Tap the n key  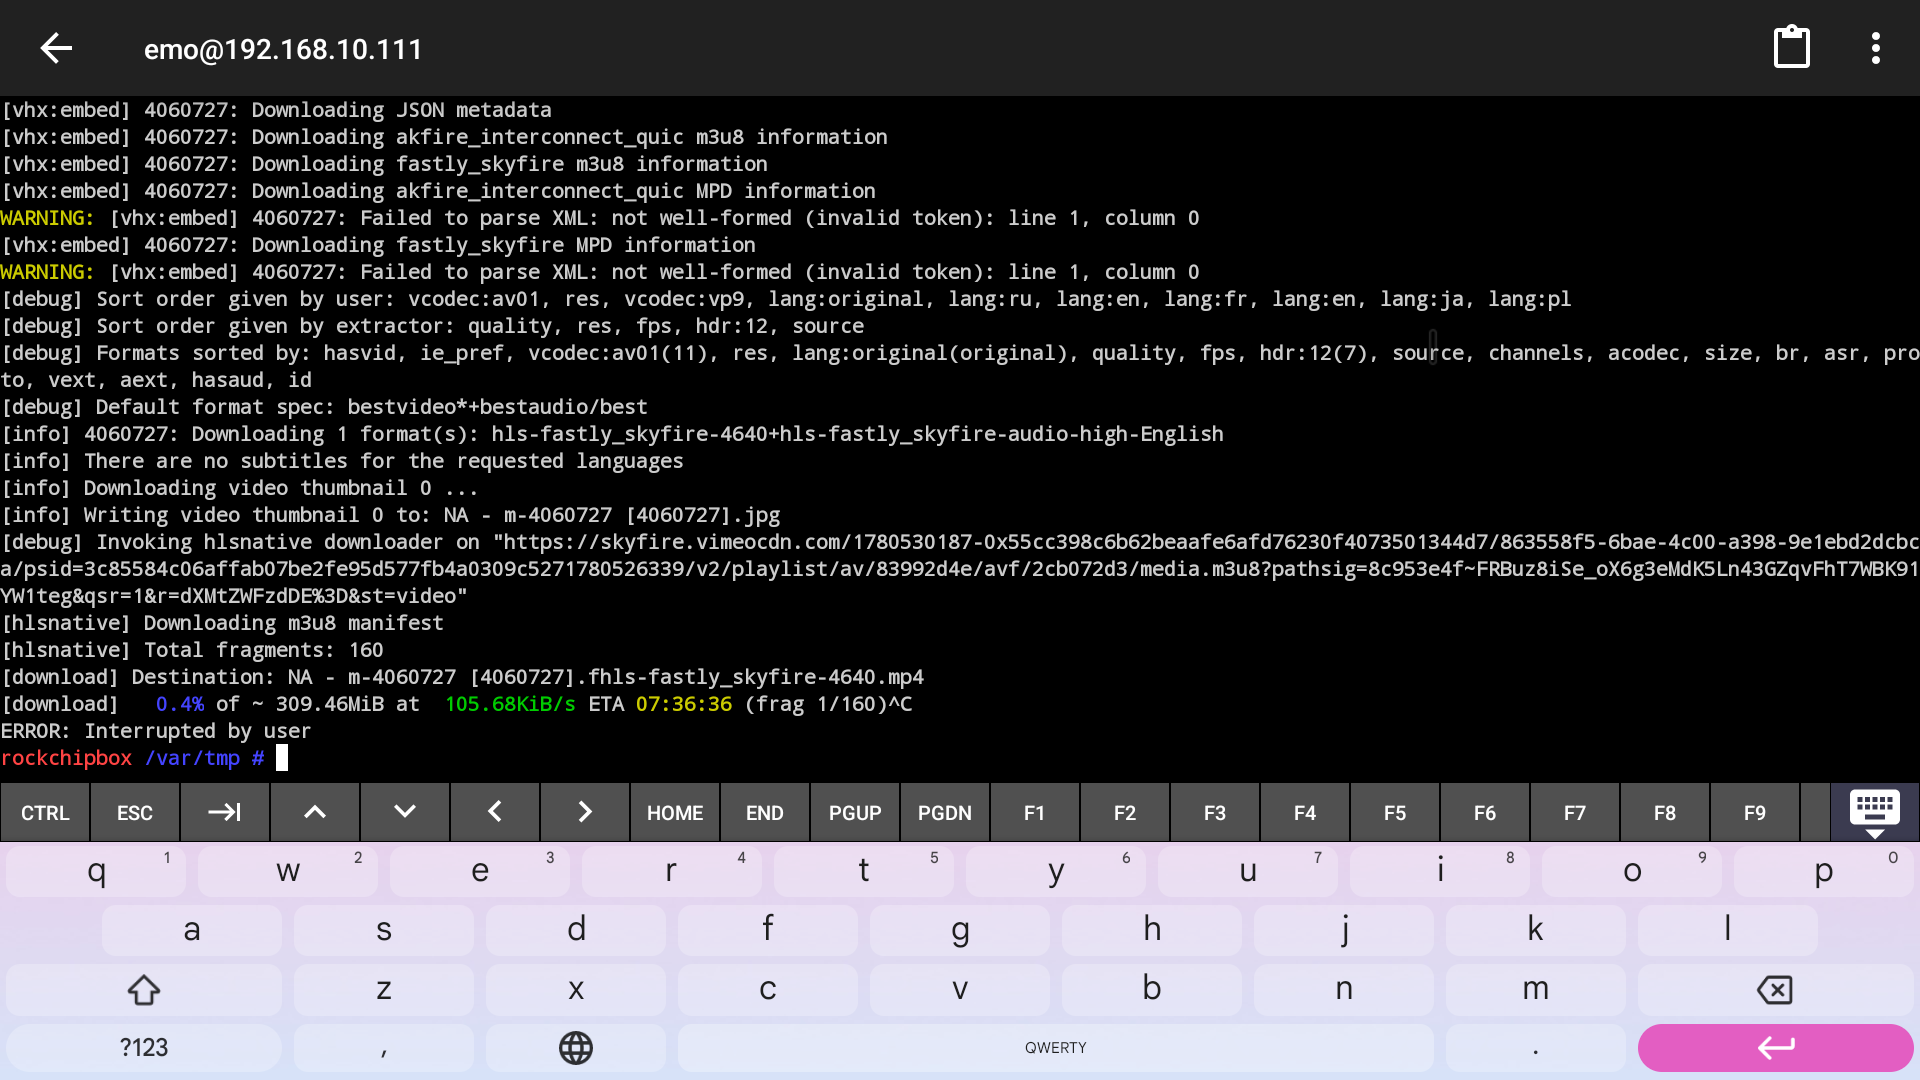1344,989
